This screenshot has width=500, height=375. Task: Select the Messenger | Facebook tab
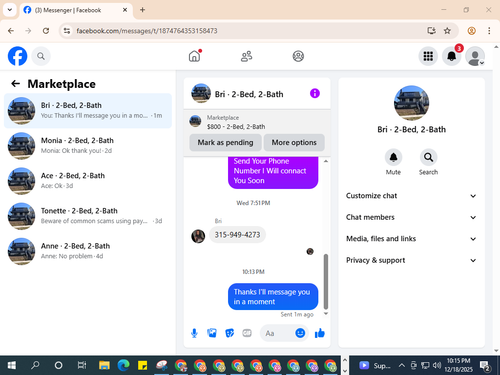75,10
